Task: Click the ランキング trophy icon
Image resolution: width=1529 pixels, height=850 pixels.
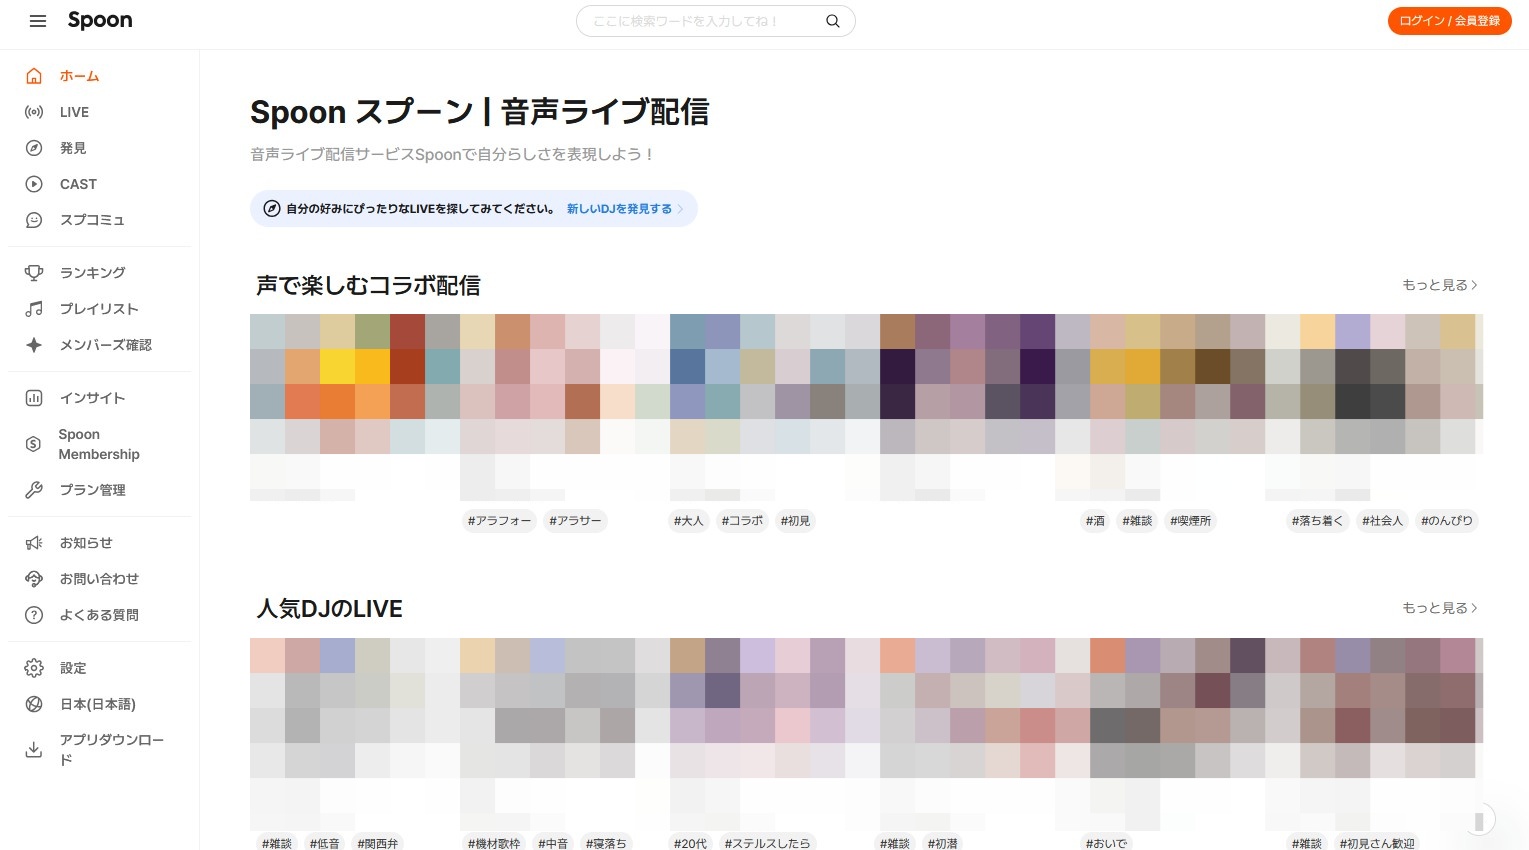Action: pyautogui.click(x=34, y=273)
